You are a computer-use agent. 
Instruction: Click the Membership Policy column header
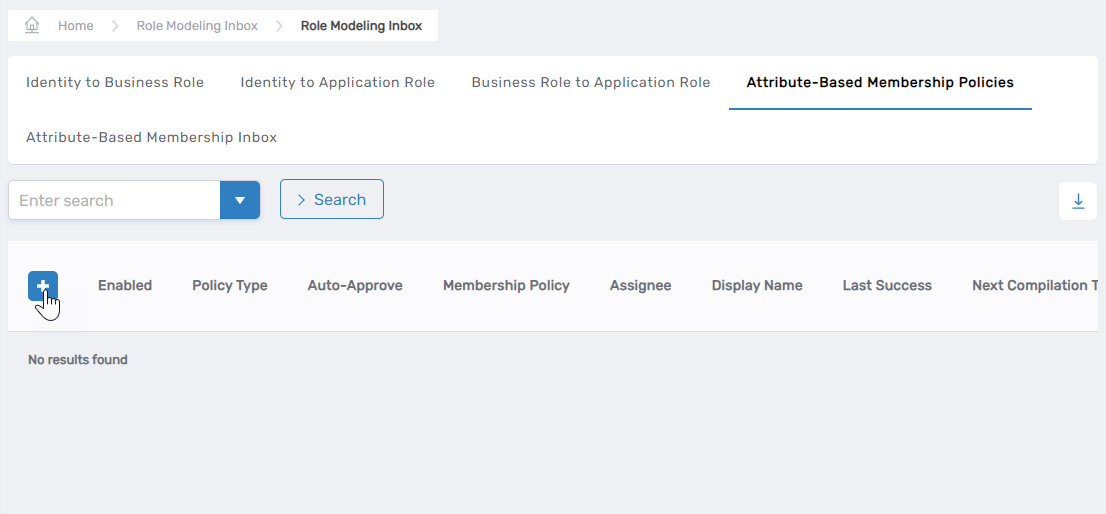tap(506, 286)
